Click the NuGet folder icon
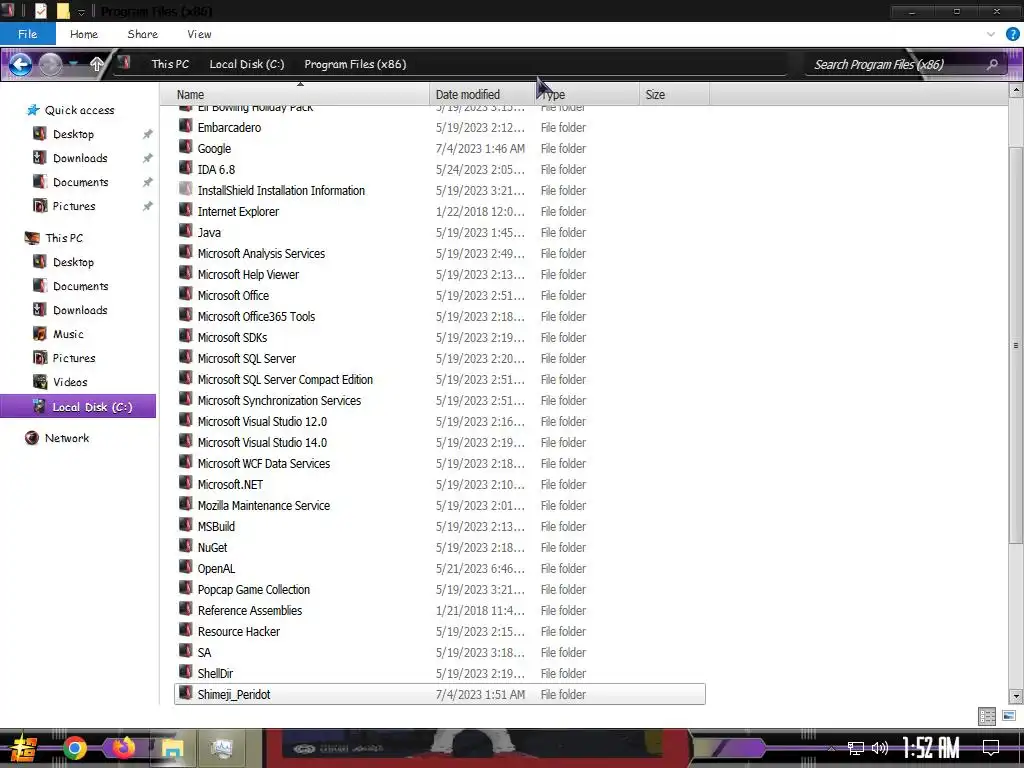1024x768 pixels. [x=185, y=546]
